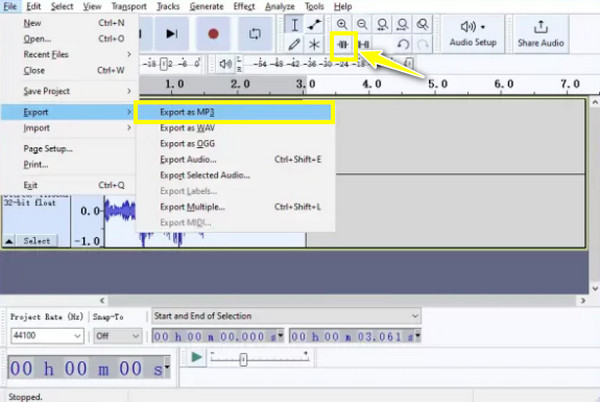Image resolution: width=600 pixels, height=402 pixels.
Task: Click the Redo arrow icon
Action: 423,45
